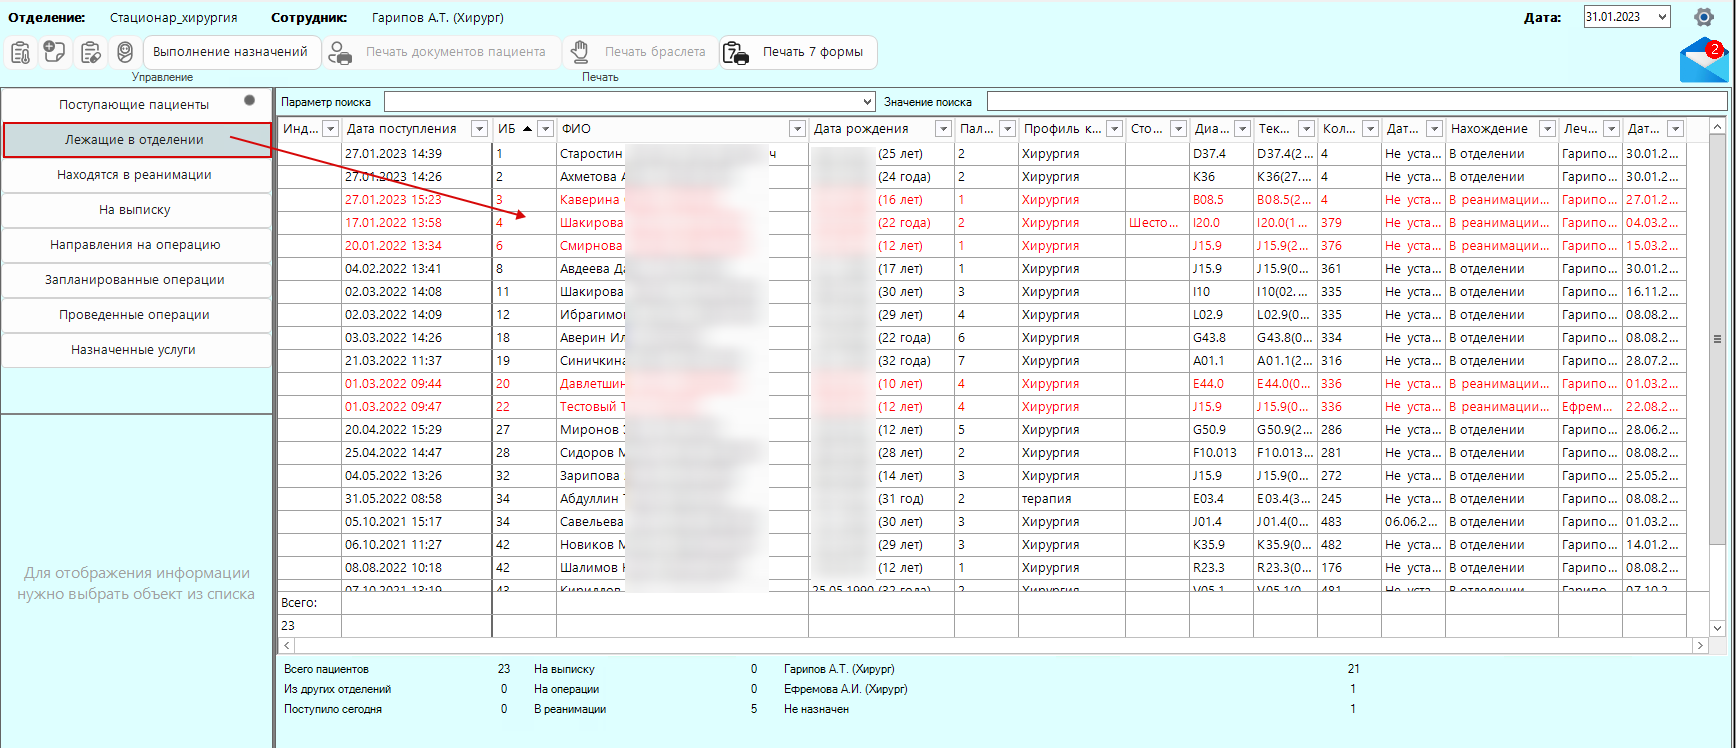Screen dimensions: 1736x748
Task: Open ФИО column filter dropdown
Action: pyautogui.click(x=797, y=129)
